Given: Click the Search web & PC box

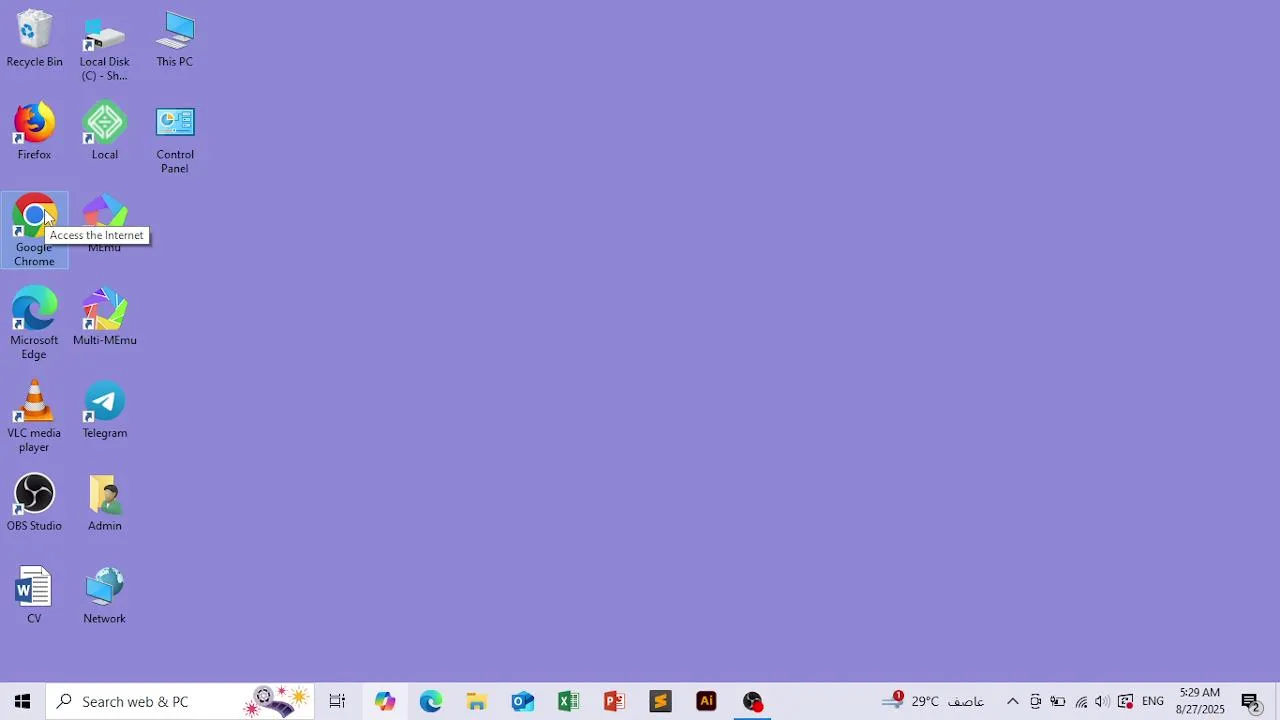Looking at the screenshot, I should tap(180, 701).
